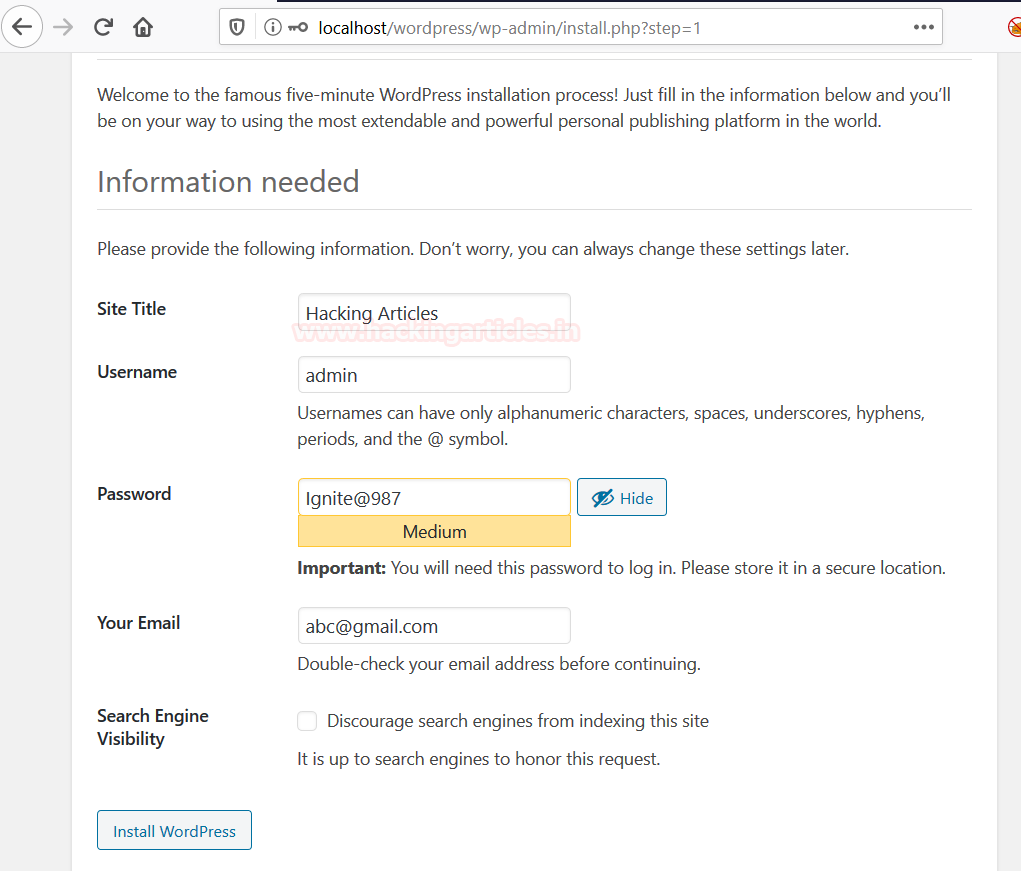Click the browser forward arrow

point(63,27)
